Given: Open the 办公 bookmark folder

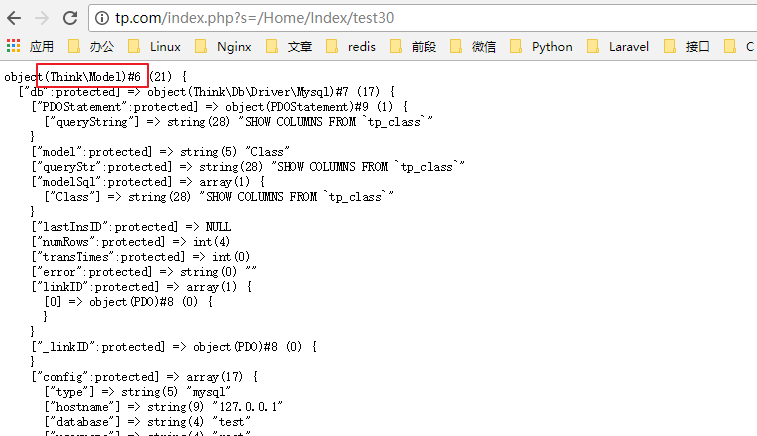Looking at the screenshot, I should coord(91,46).
